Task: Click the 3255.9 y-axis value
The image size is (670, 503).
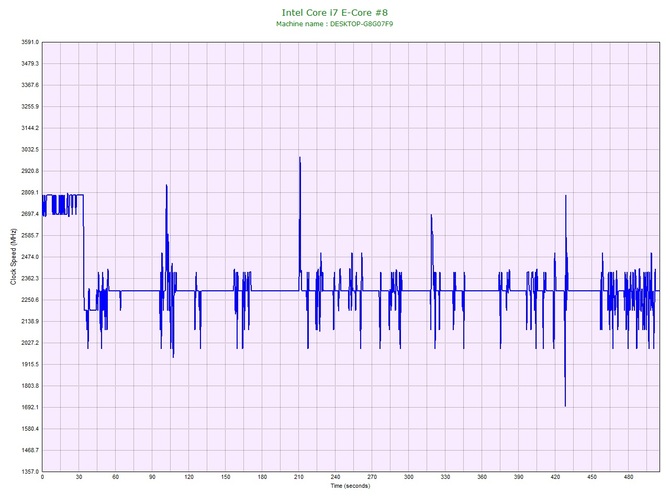Action: (30, 106)
